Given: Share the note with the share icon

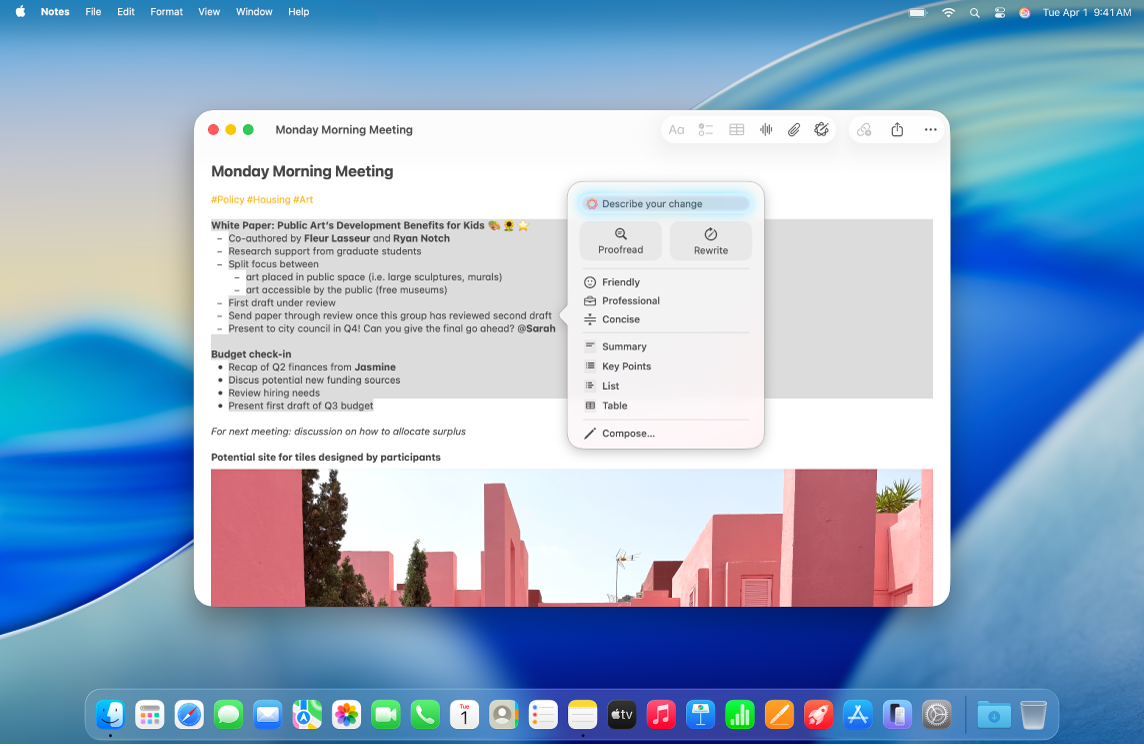Looking at the screenshot, I should 896,130.
